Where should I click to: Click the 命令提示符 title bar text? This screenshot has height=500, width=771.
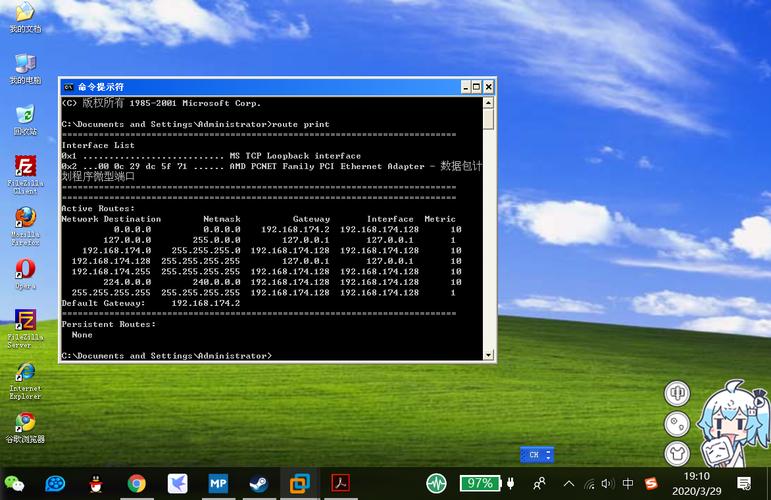pos(101,87)
